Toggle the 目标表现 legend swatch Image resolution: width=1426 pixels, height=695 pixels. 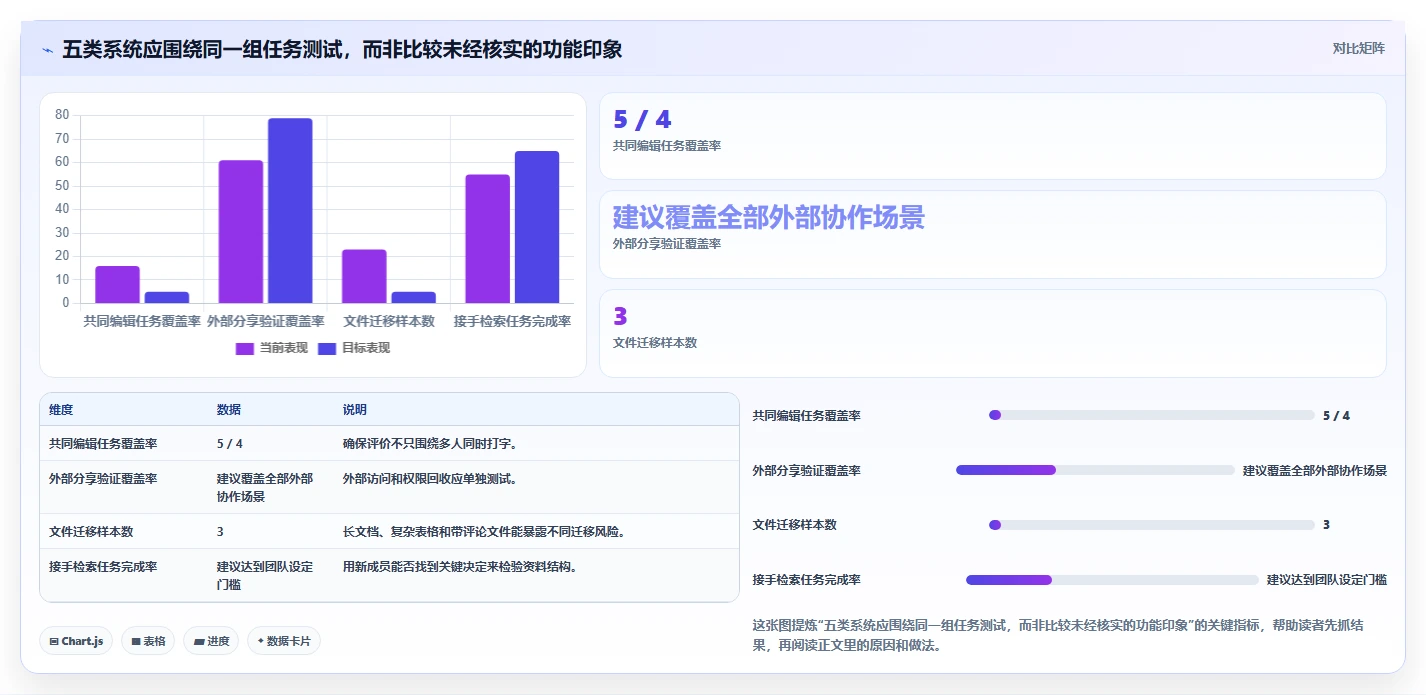[x=327, y=348]
